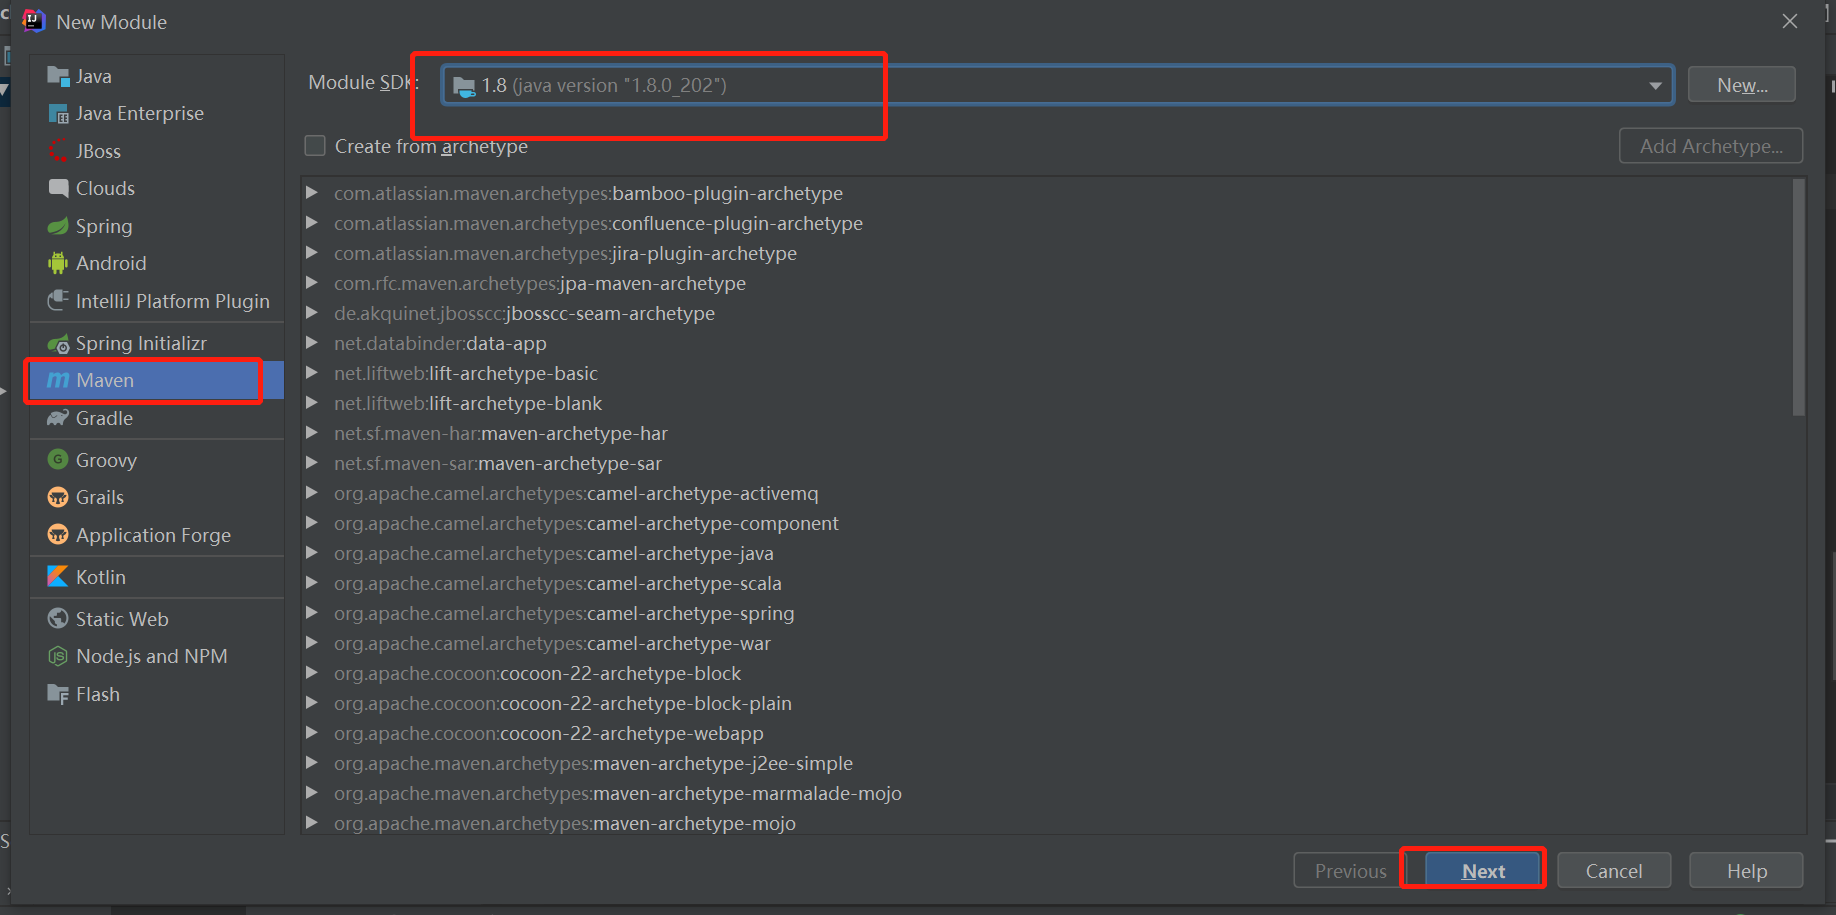The height and width of the screenshot is (915, 1836).
Task: Close the New Module dialog
Action: [1790, 21]
